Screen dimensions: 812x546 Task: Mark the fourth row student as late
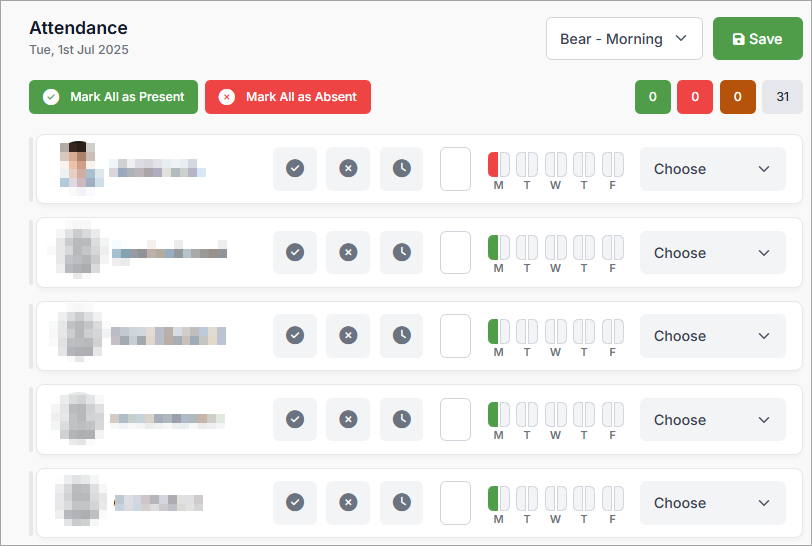click(401, 419)
